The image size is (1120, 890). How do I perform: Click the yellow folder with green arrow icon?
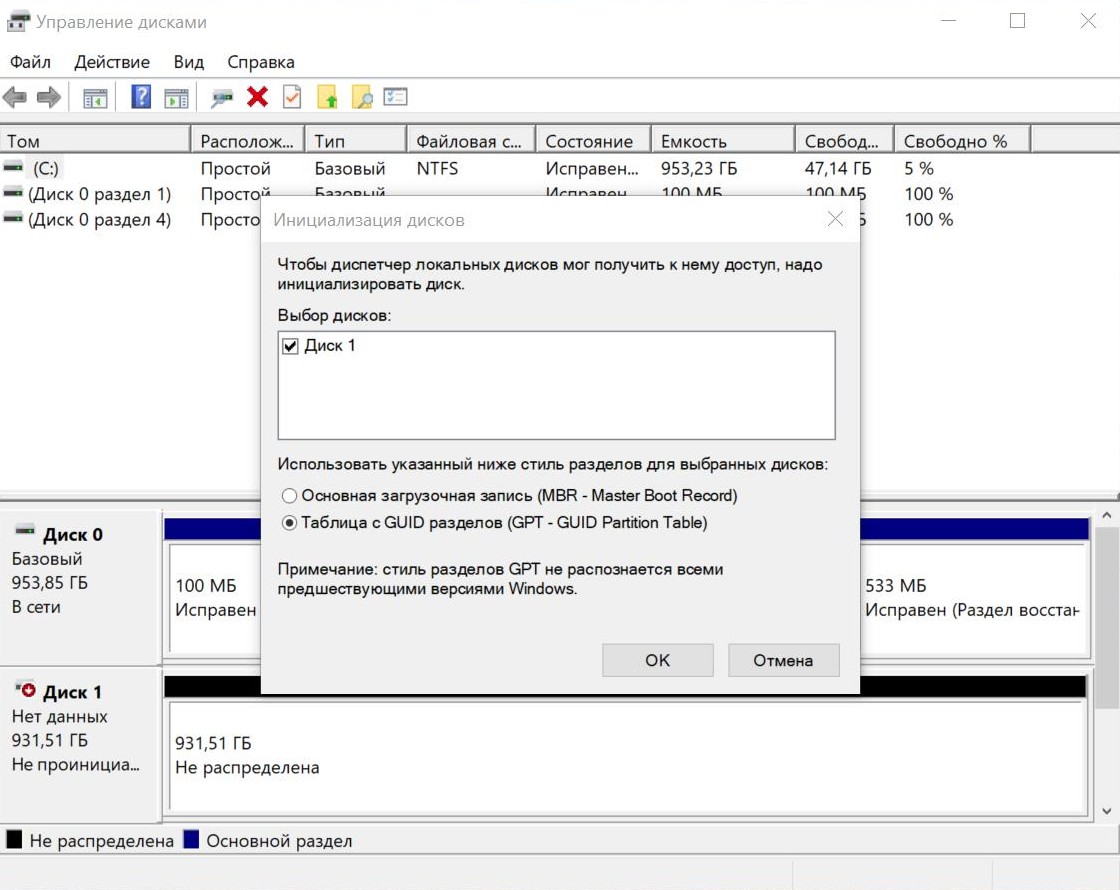tap(327, 96)
